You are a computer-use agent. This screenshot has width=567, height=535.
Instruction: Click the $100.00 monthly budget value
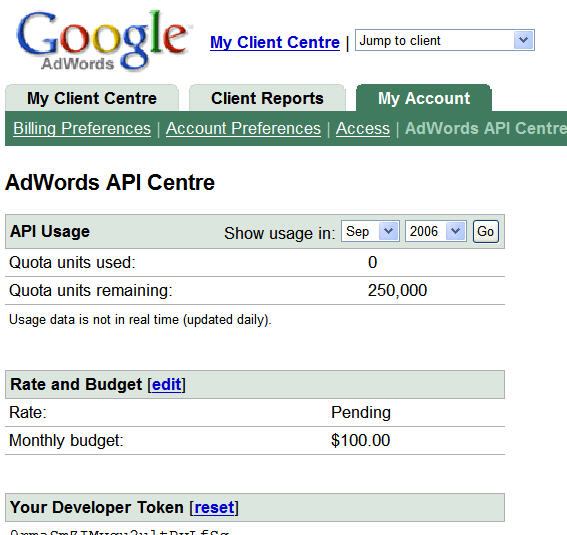[361, 440]
